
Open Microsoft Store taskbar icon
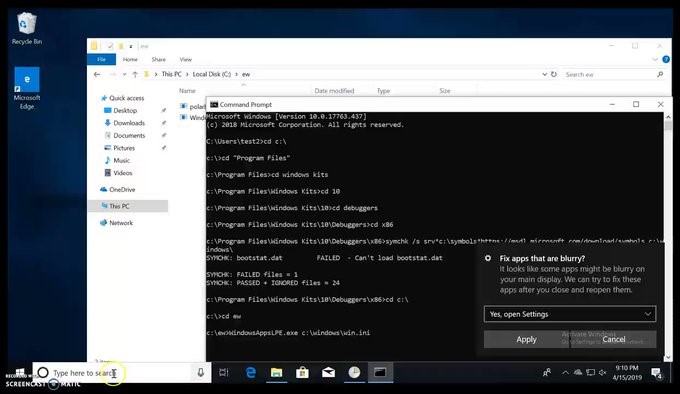pos(302,372)
